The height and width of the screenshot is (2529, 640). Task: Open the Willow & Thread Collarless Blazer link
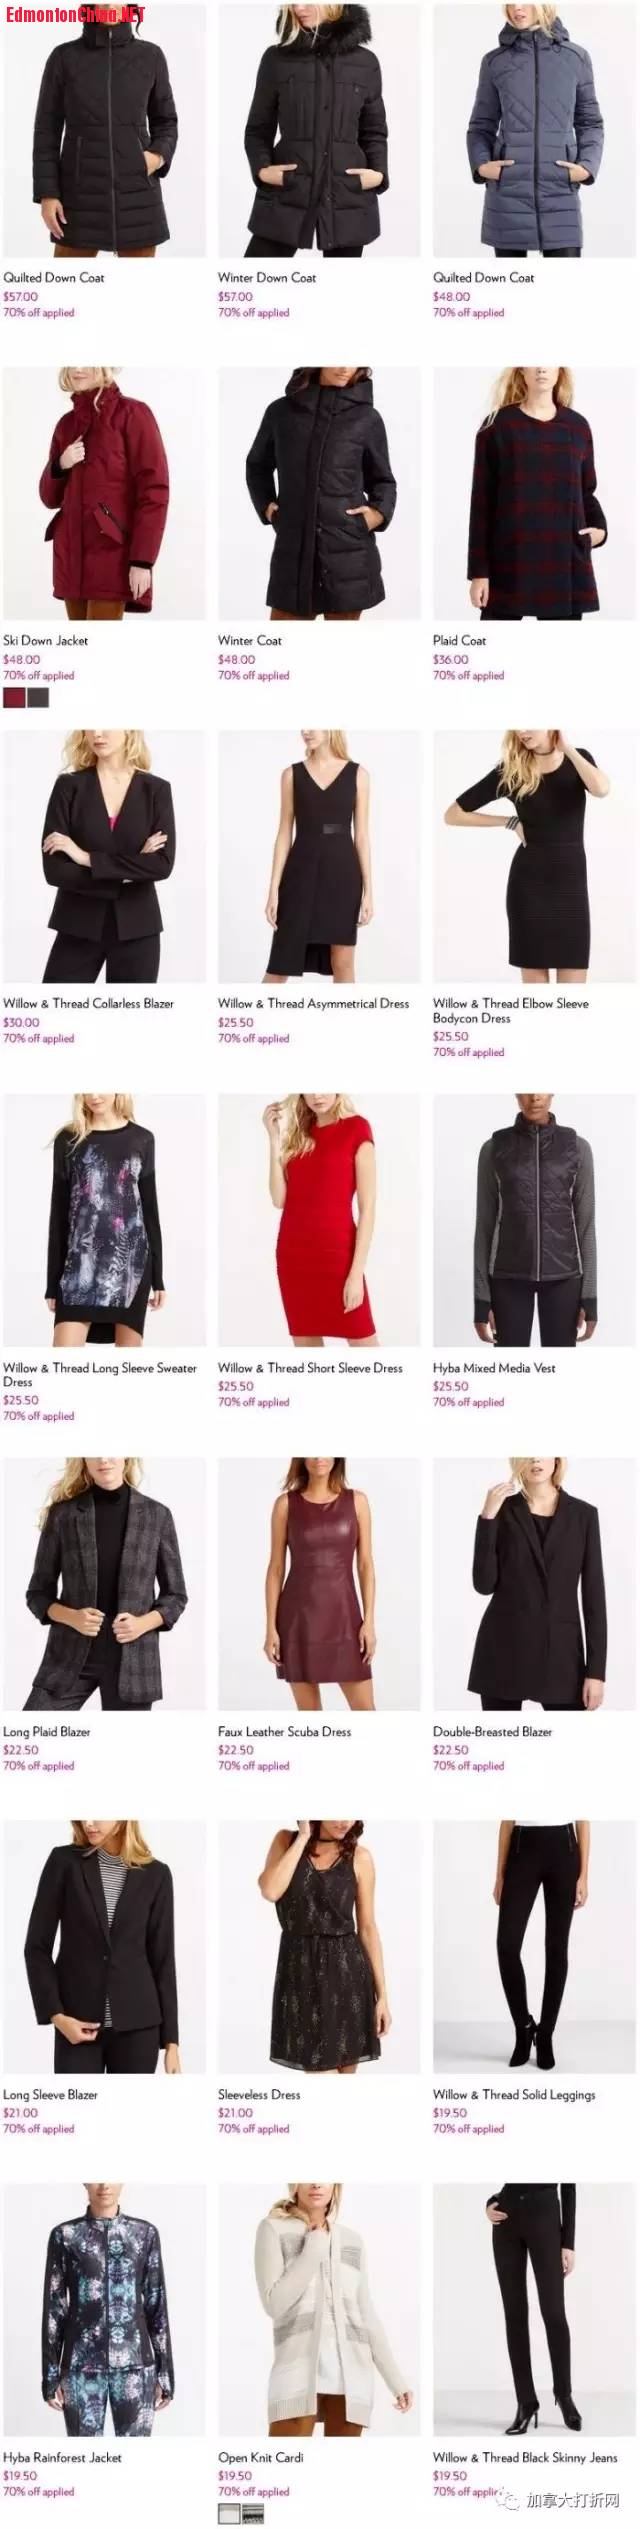coord(88,1004)
